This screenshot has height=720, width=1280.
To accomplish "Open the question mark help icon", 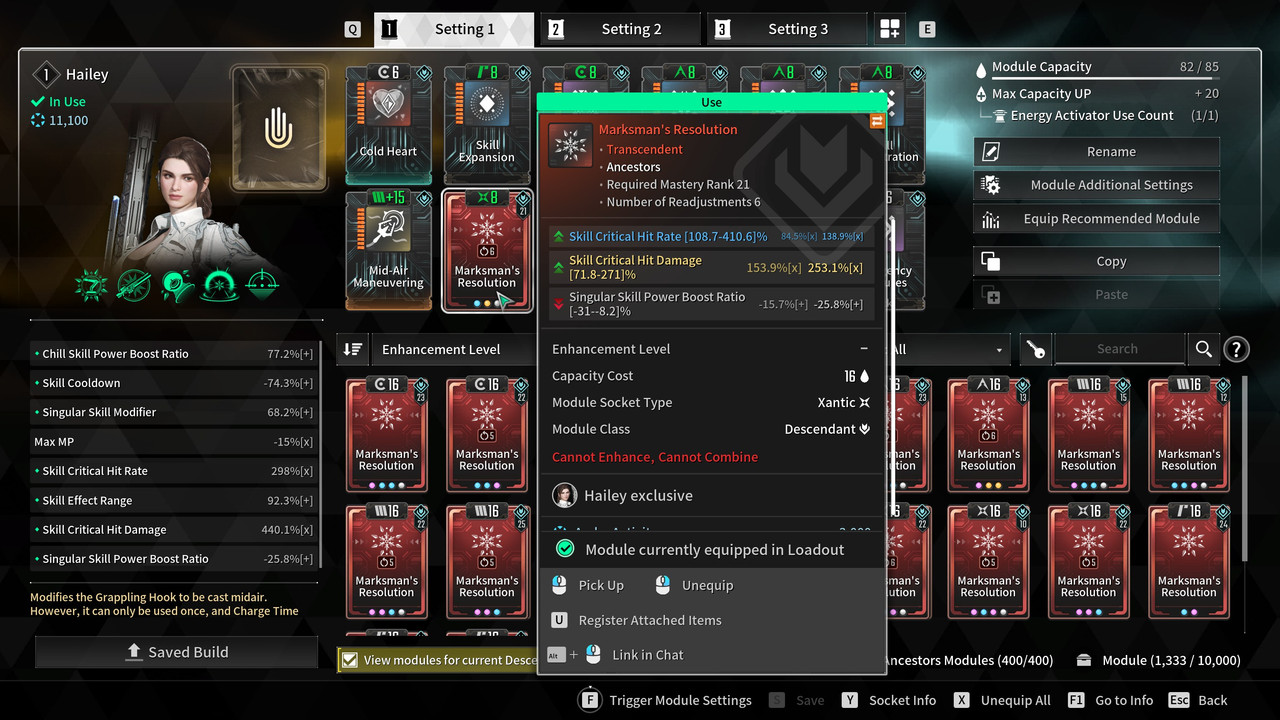I will click(1236, 349).
